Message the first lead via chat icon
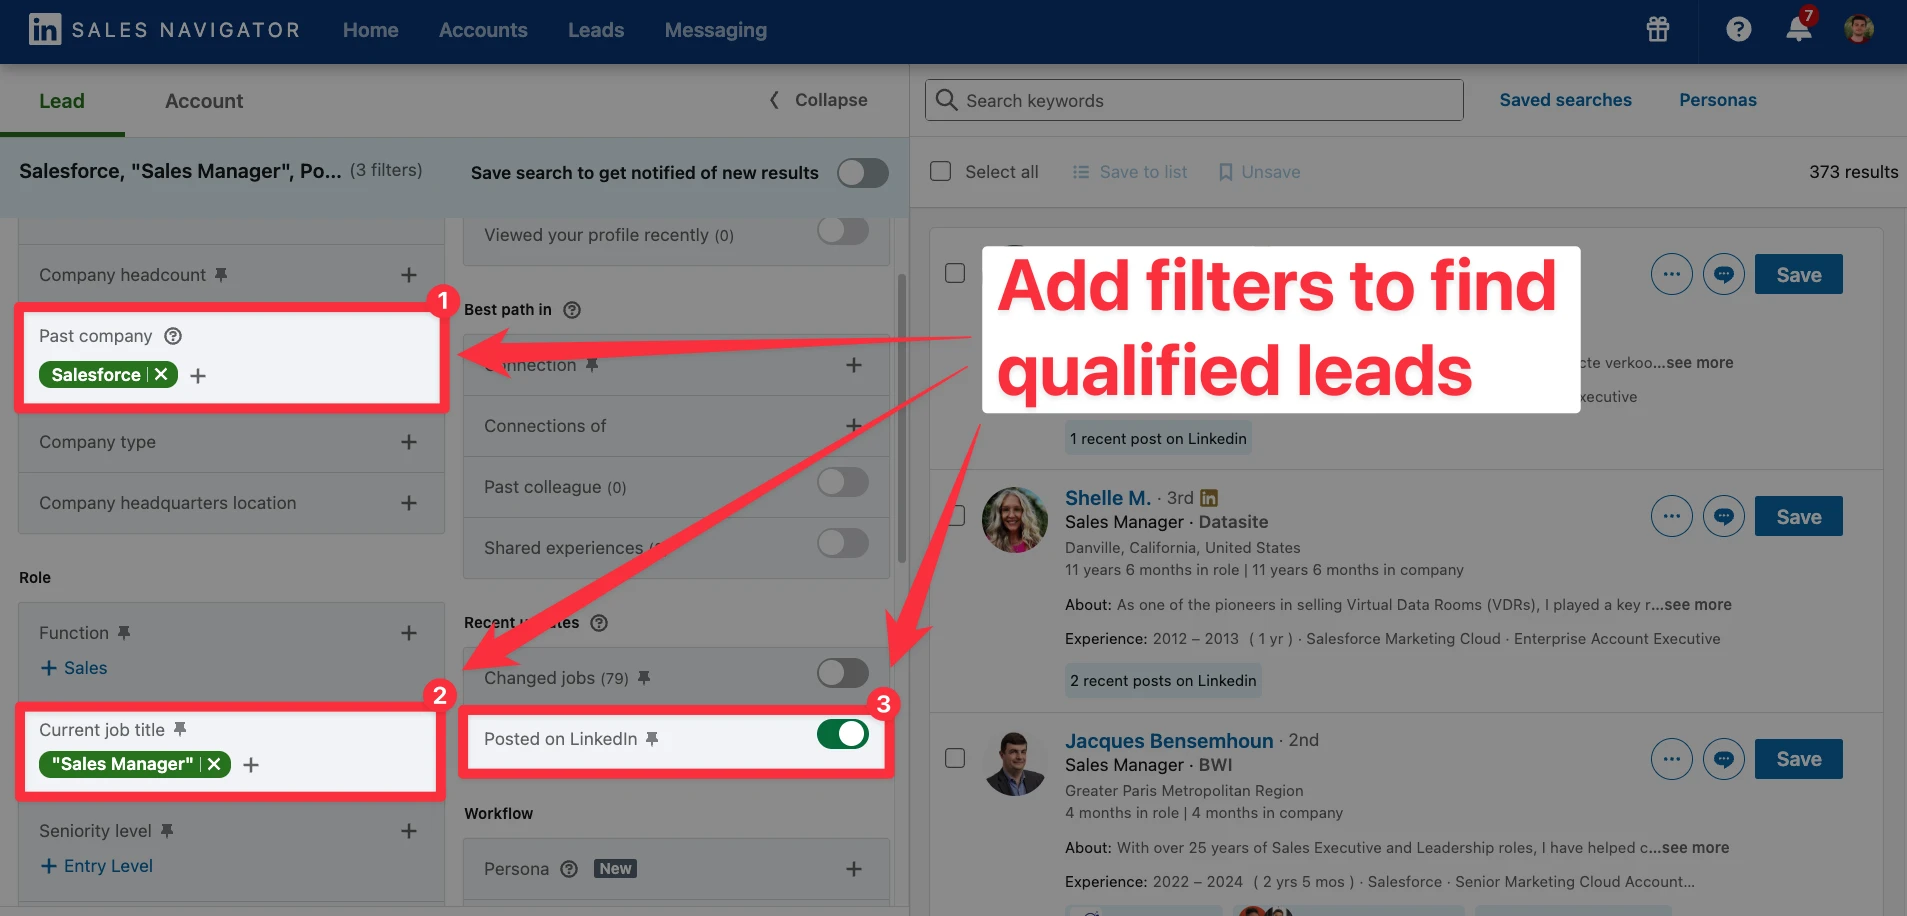This screenshot has height=916, width=1907. (x=1724, y=274)
